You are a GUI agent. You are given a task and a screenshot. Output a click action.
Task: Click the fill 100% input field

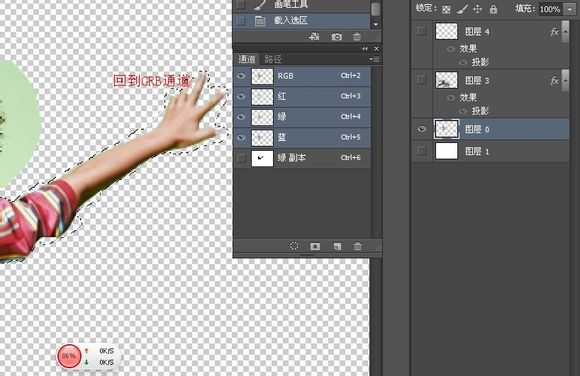point(551,9)
